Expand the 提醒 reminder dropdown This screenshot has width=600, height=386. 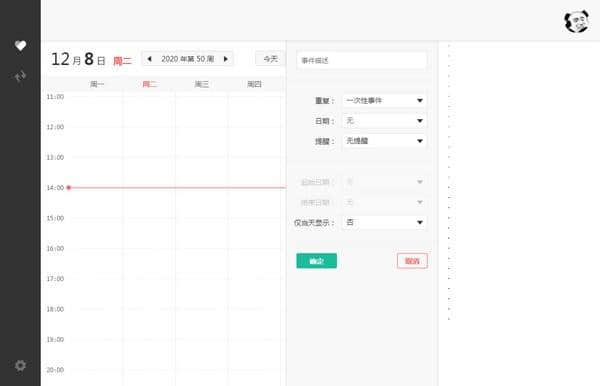[x=385, y=141]
